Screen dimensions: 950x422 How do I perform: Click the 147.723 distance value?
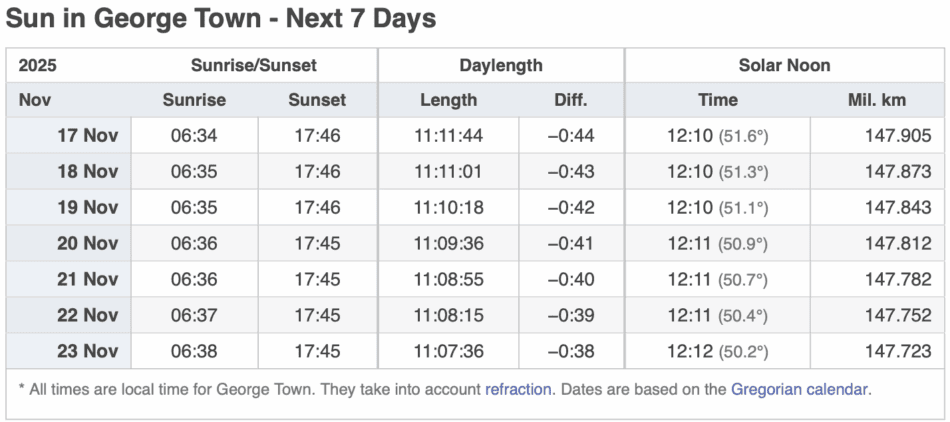click(898, 352)
